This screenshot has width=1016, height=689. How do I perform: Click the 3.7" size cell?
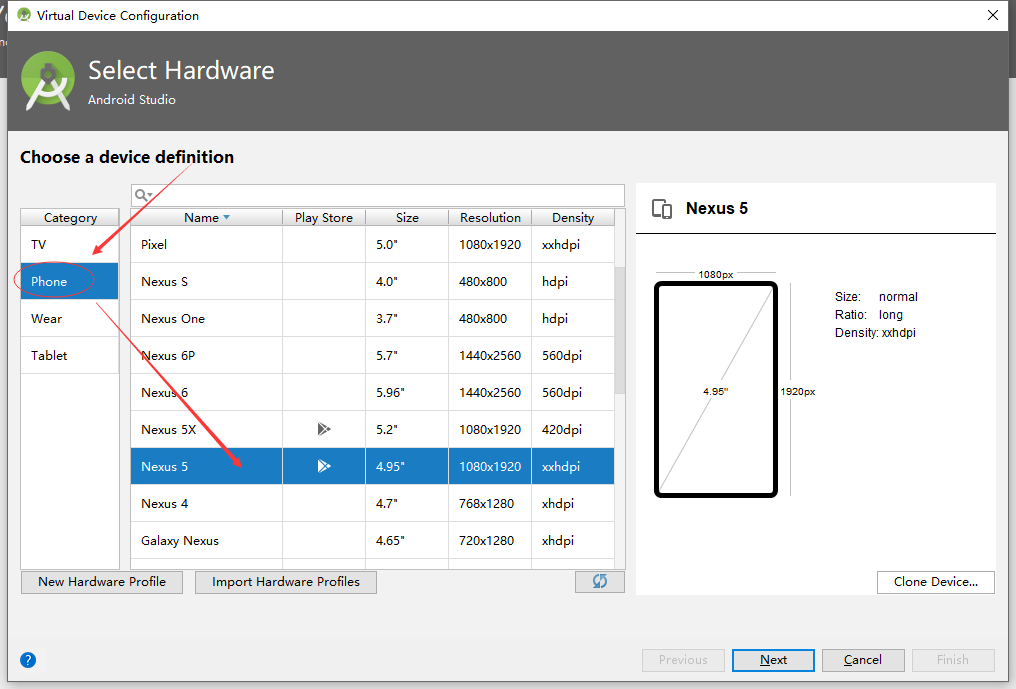tap(407, 318)
